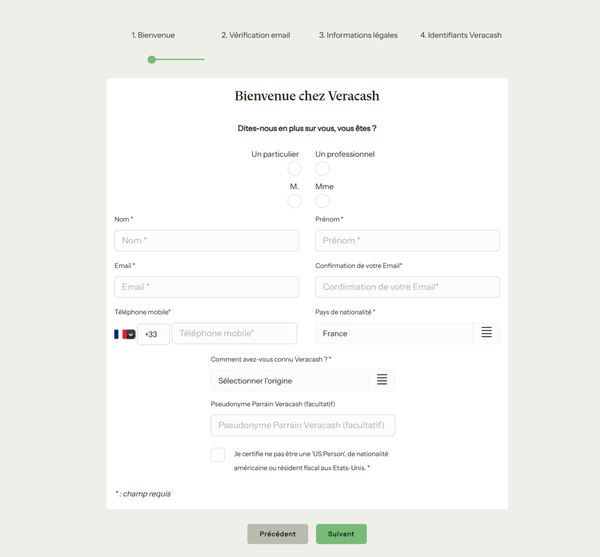Open the phone country code dropdown arrow
Screen dimensions: 600x557
click(x=130, y=335)
